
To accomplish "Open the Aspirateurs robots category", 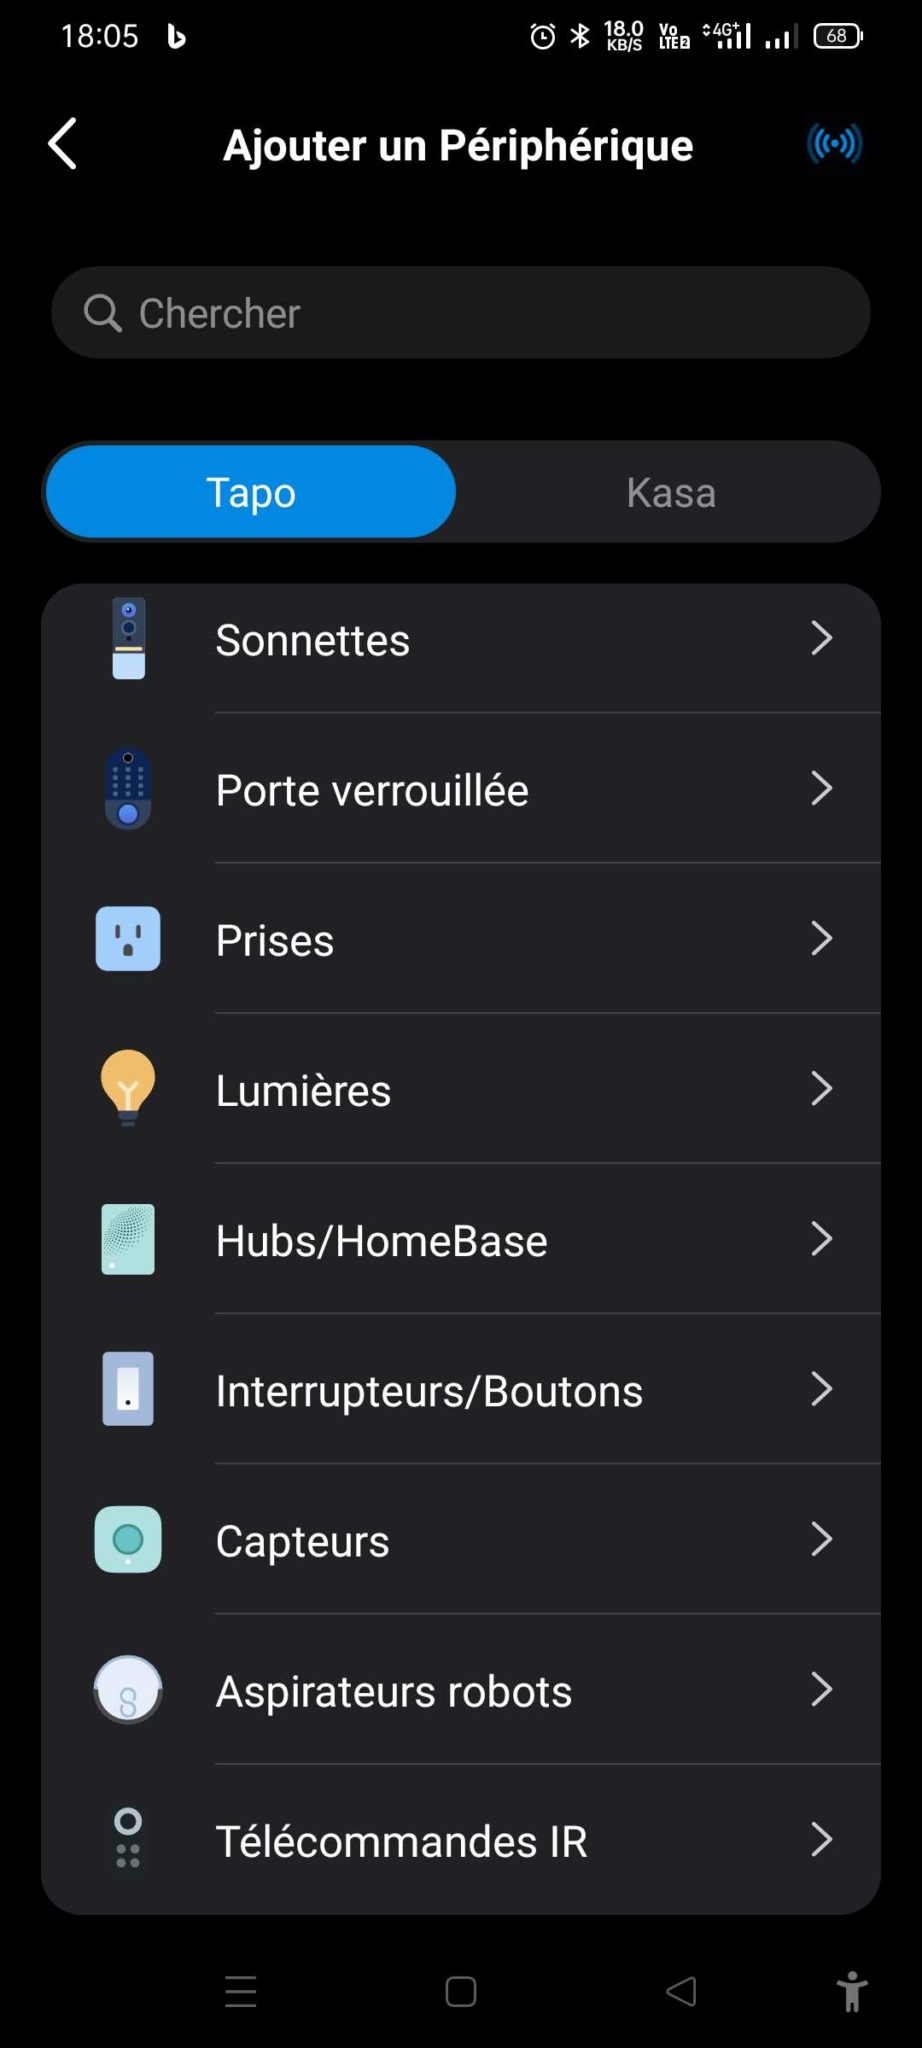I will point(394,1691).
